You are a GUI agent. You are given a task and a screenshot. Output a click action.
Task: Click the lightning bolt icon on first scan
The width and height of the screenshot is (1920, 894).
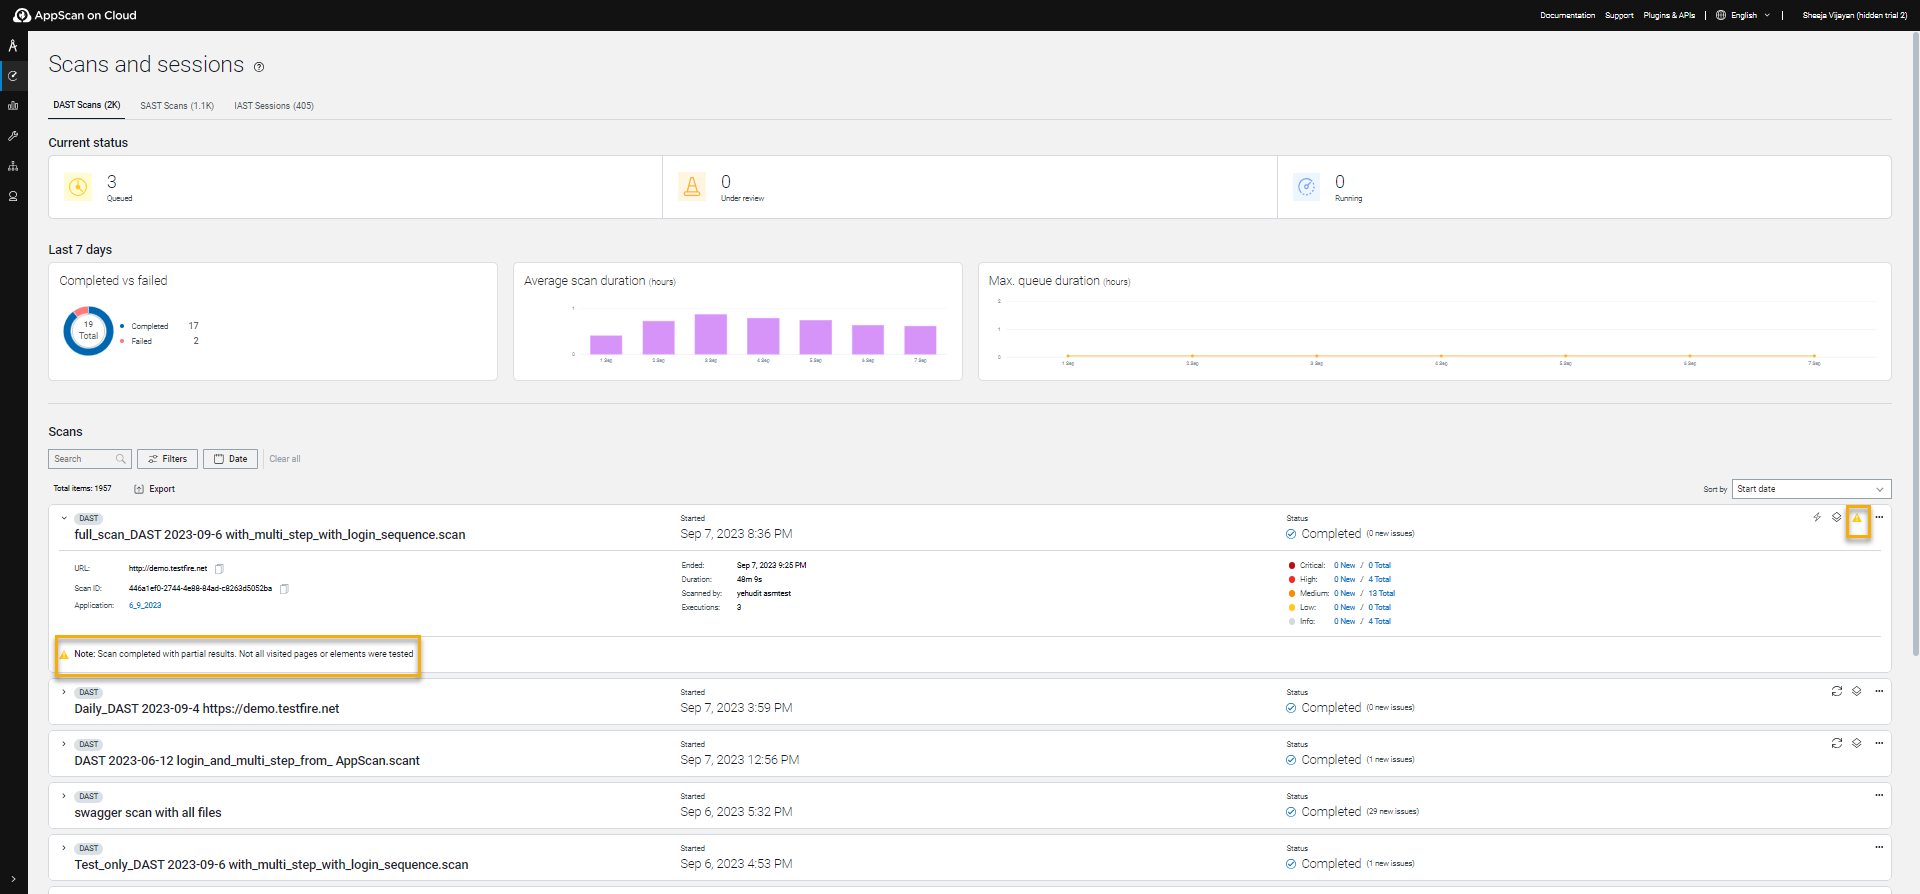[1817, 517]
